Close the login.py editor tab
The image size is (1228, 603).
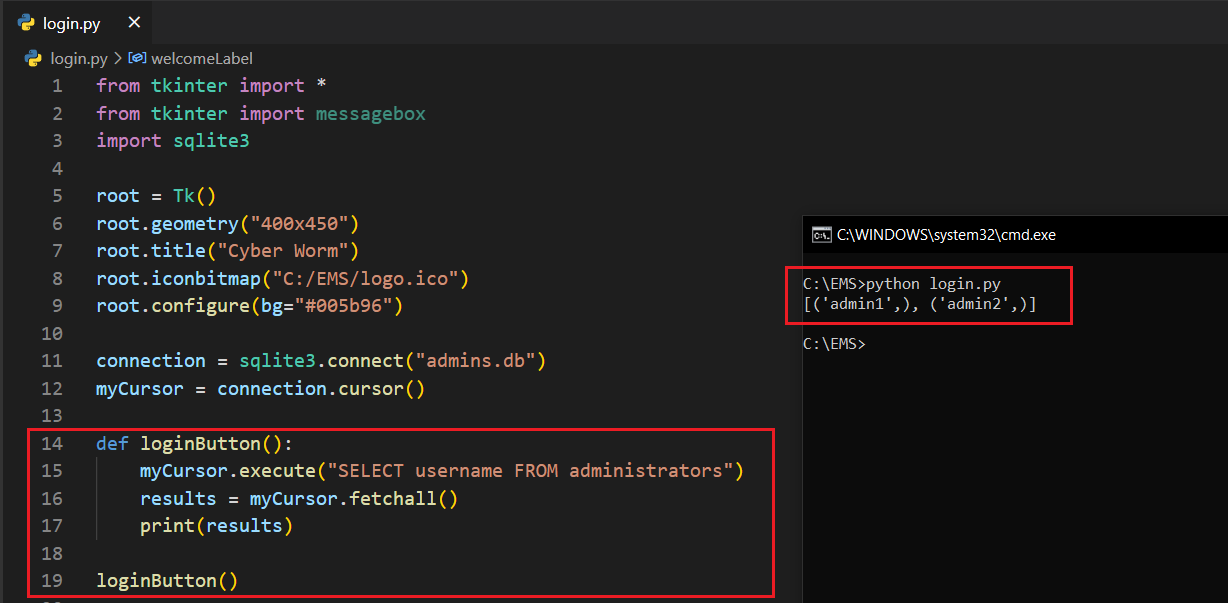[134, 22]
